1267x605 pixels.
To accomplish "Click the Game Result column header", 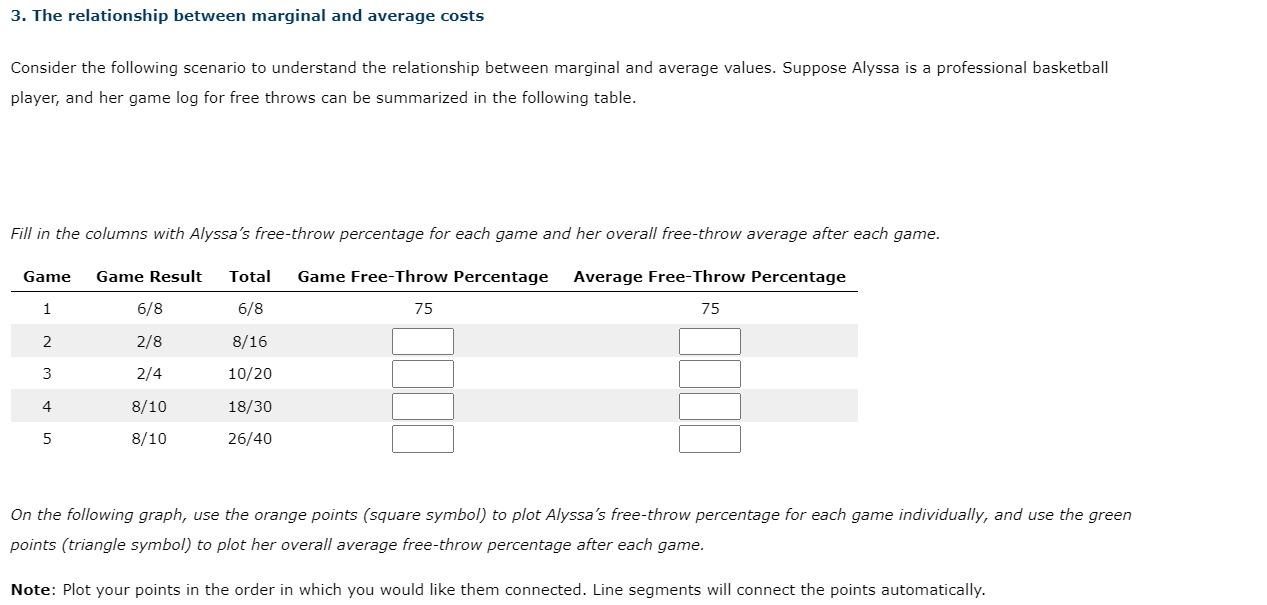I will pyautogui.click(x=148, y=276).
